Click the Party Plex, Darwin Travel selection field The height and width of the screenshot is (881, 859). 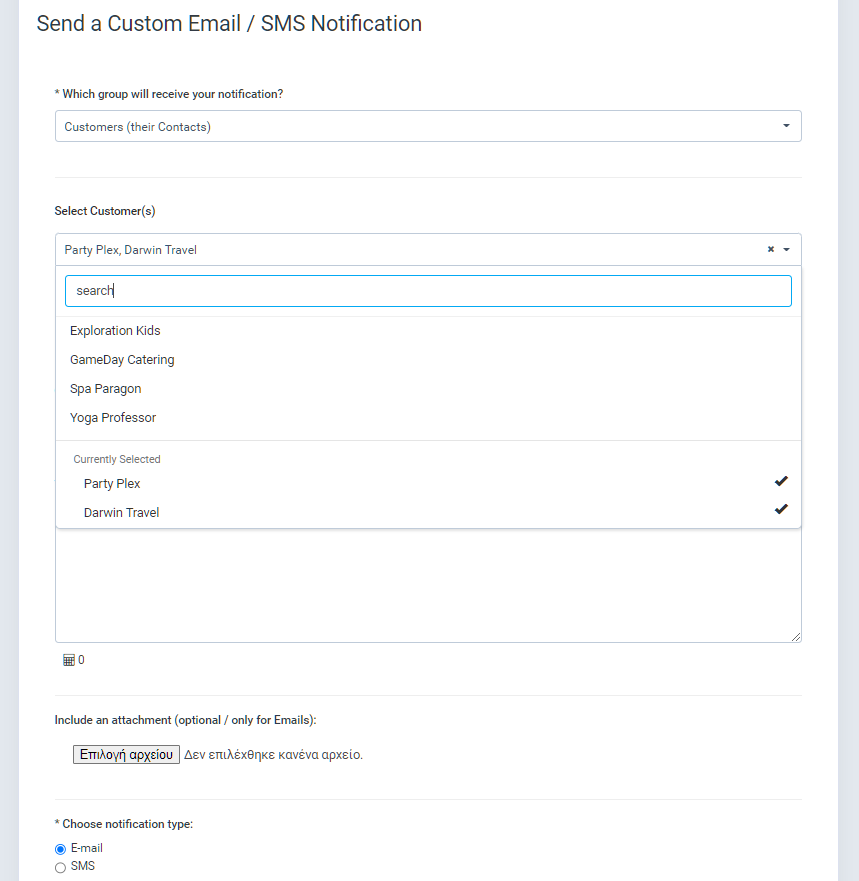(400, 250)
